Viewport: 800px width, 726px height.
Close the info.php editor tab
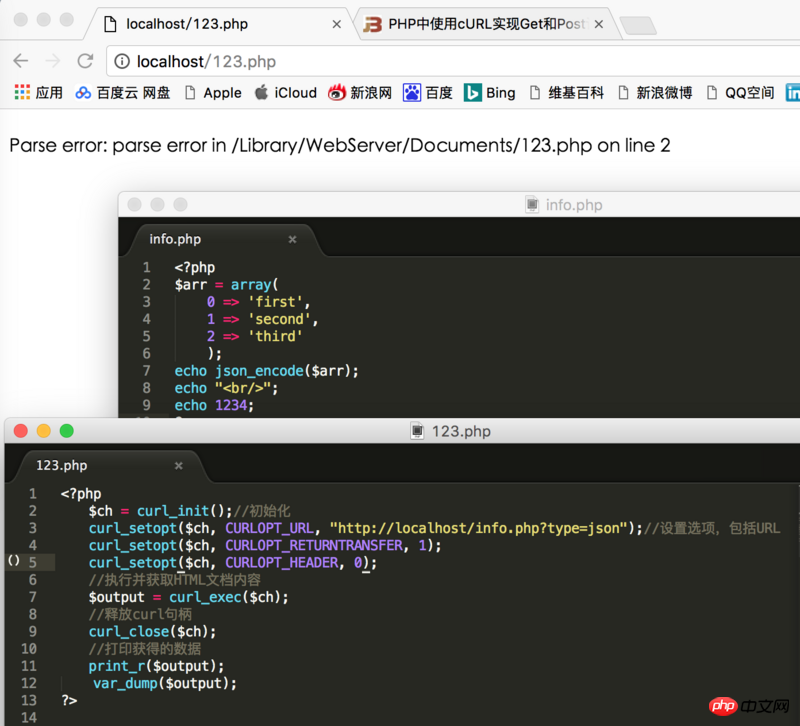[292, 240]
